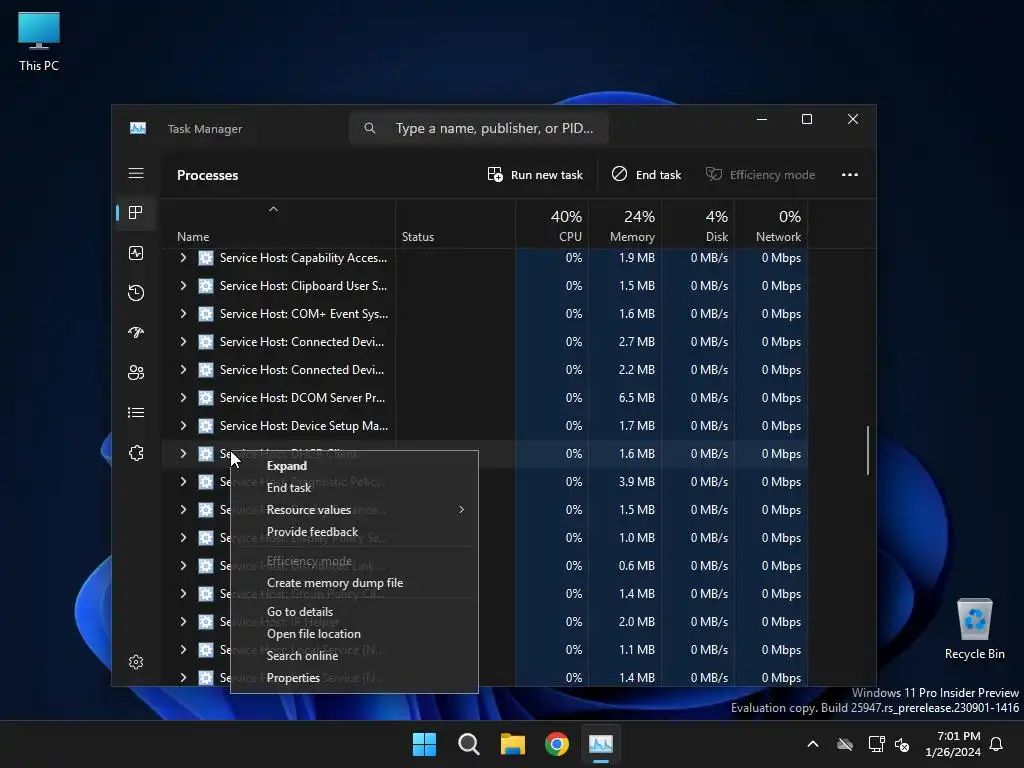This screenshot has width=1024, height=768.
Task: Expand Service Host: Capability Access row
Action: pyautogui.click(x=184, y=258)
